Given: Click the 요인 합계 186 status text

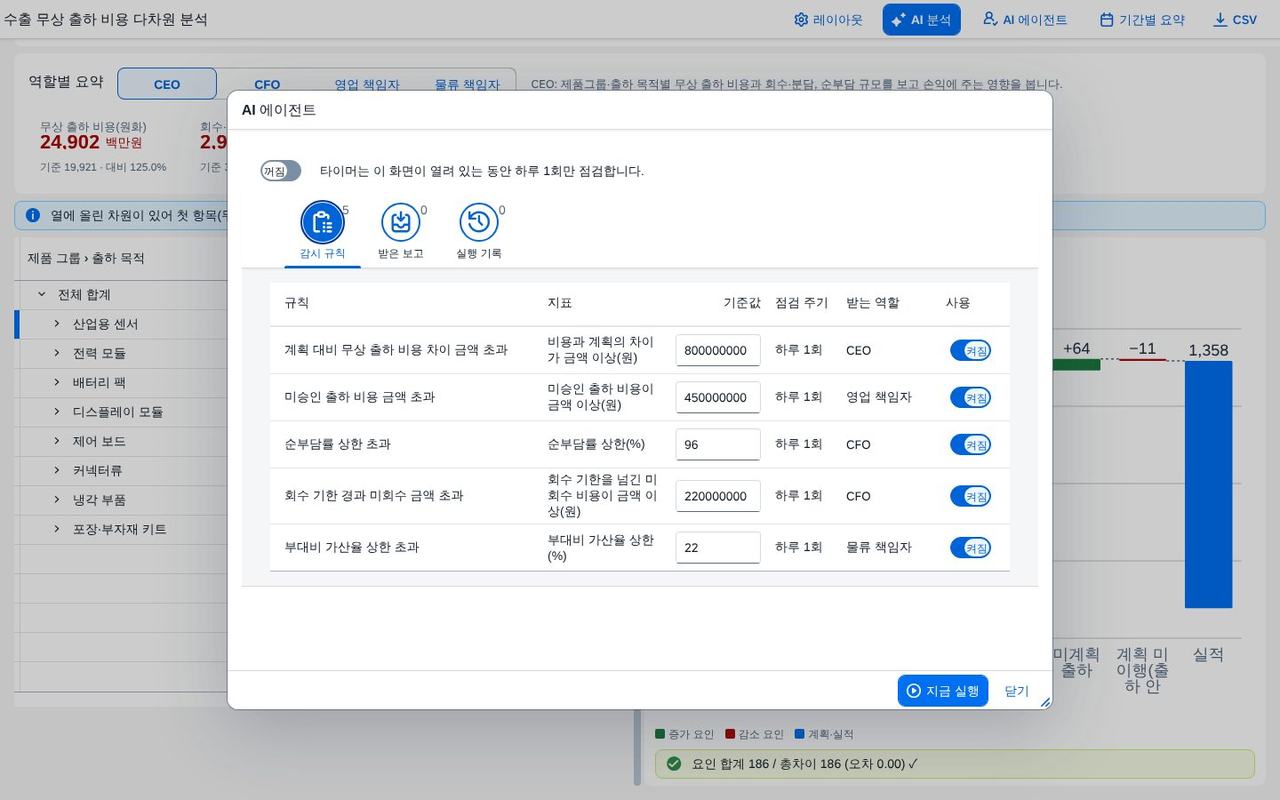Looking at the screenshot, I should 805,764.
